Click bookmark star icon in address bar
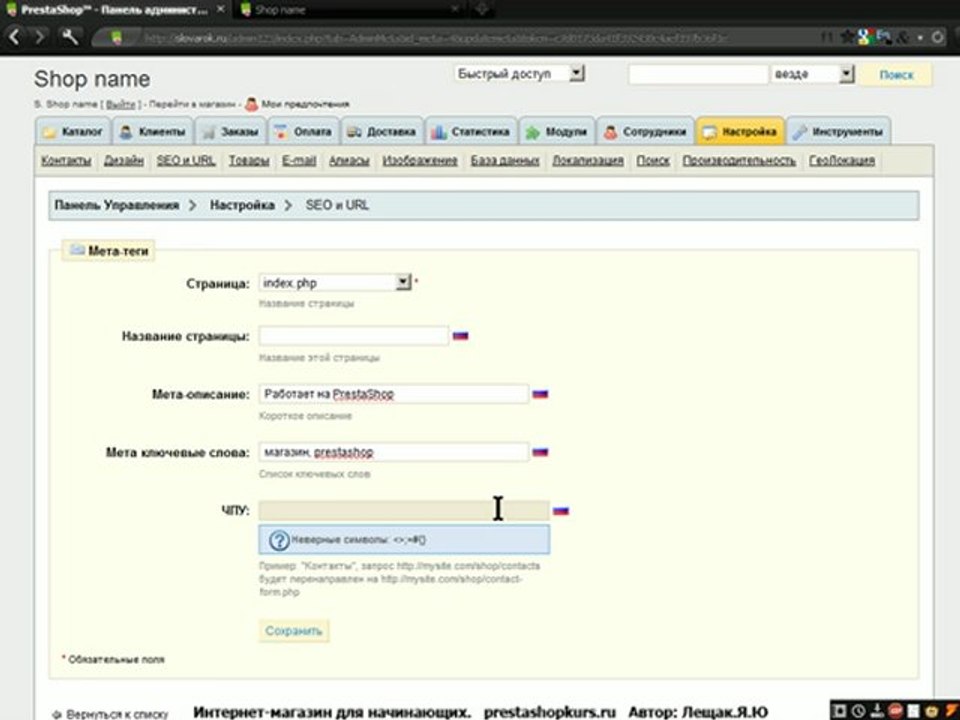 click(x=848, y=37)
